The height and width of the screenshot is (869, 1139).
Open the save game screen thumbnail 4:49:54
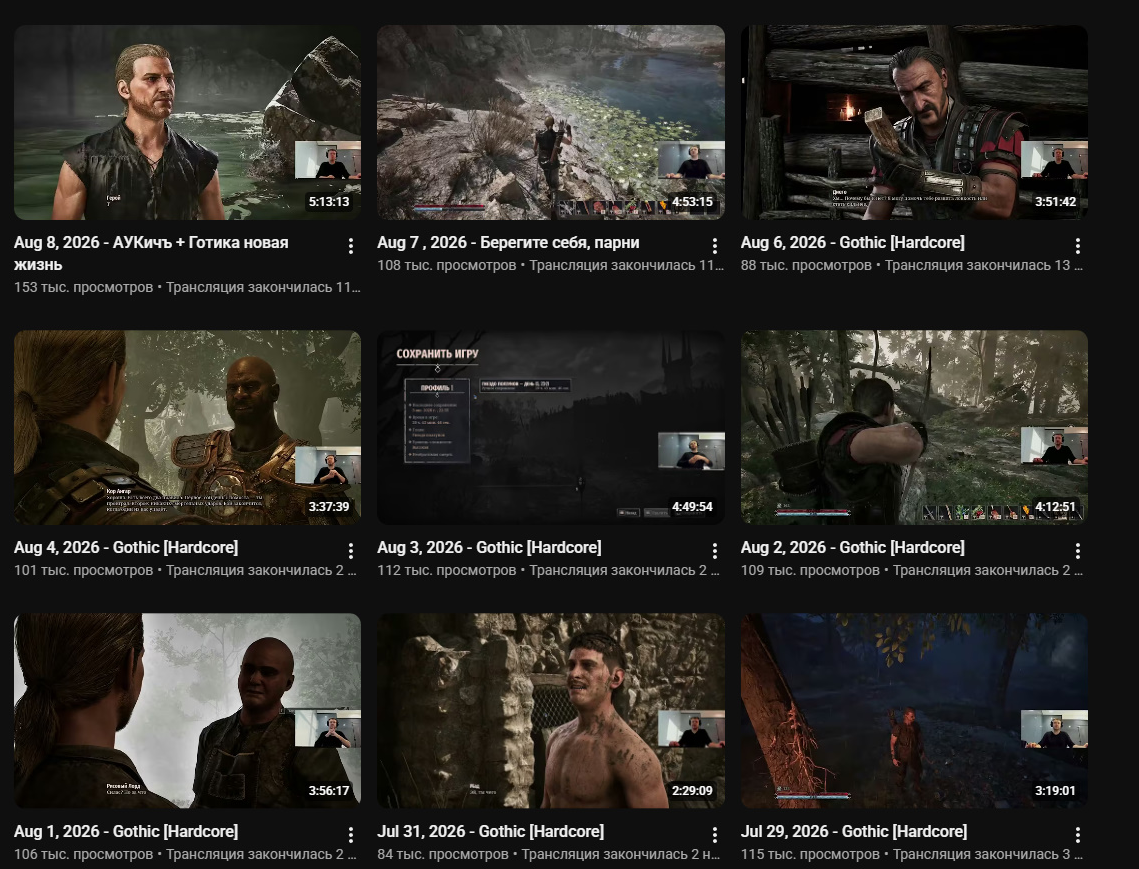[x=551, y=427]
